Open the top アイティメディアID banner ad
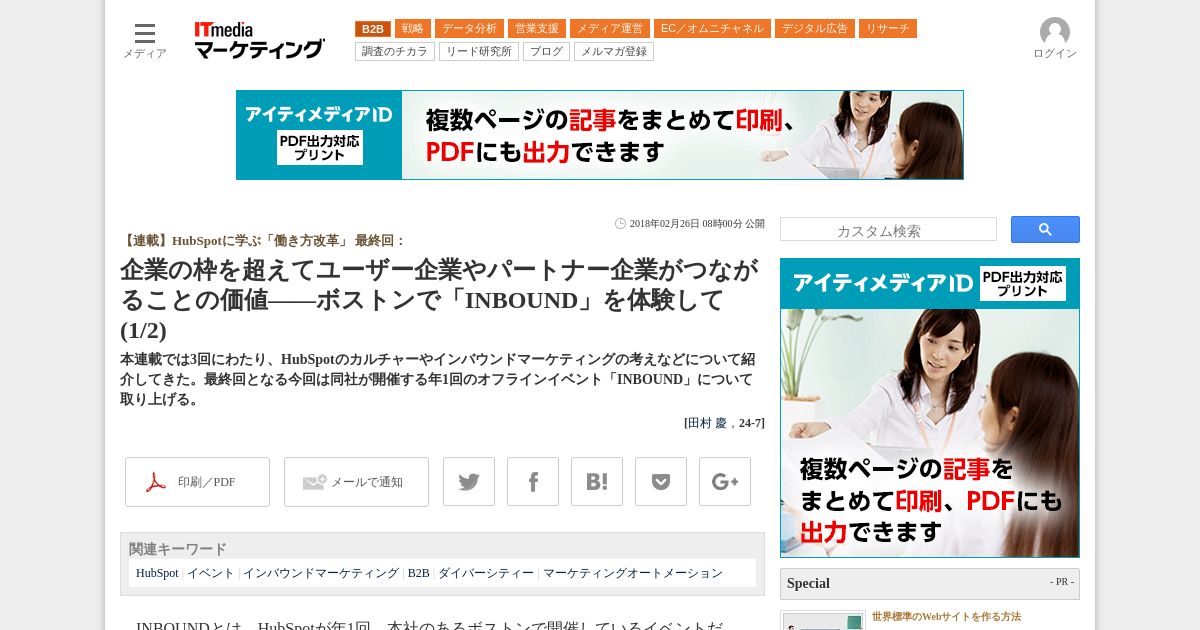This screenshot has width=1200, height=630. 600,135
